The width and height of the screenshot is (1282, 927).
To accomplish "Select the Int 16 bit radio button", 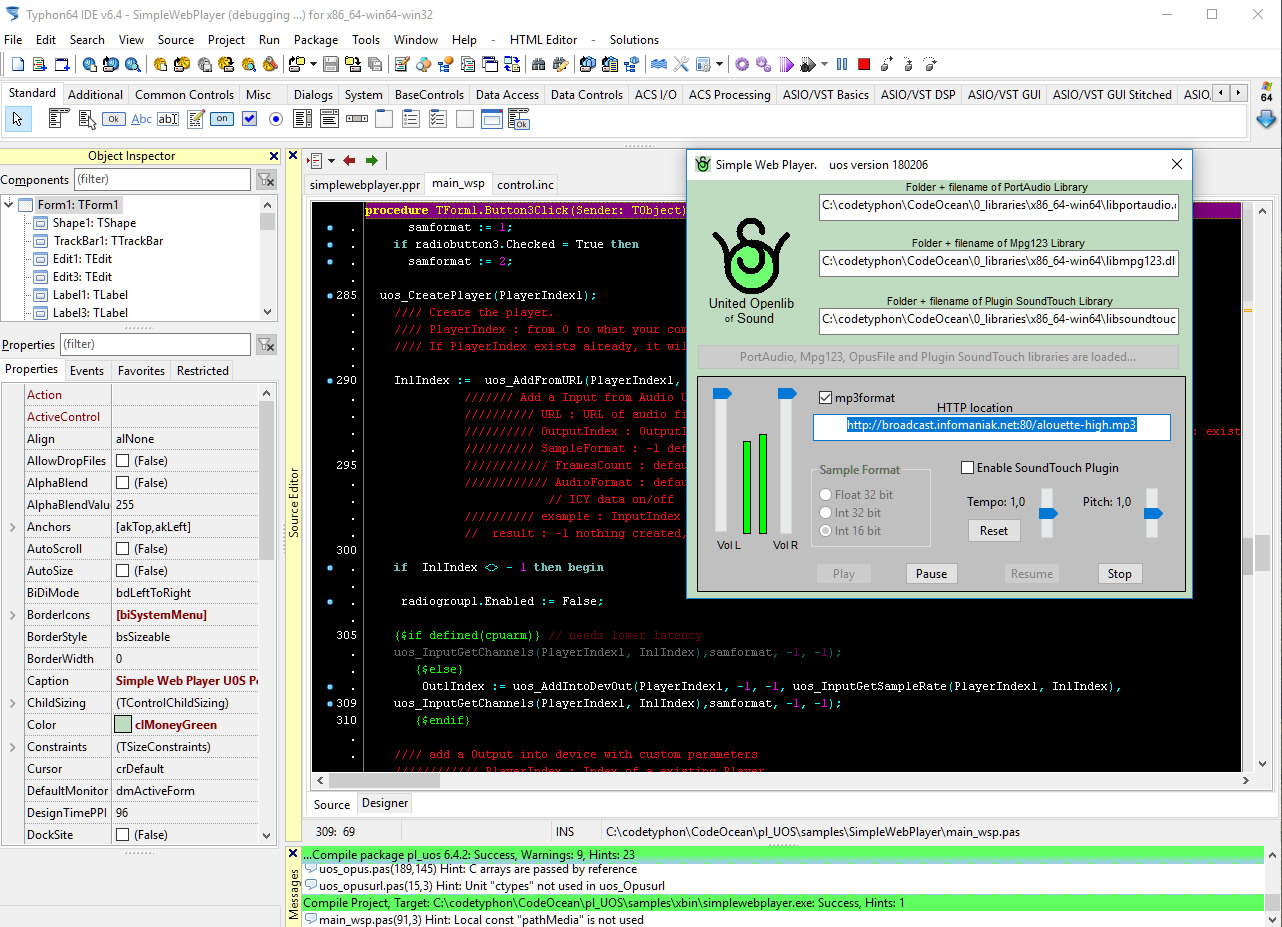I will (x=825, y=530).
